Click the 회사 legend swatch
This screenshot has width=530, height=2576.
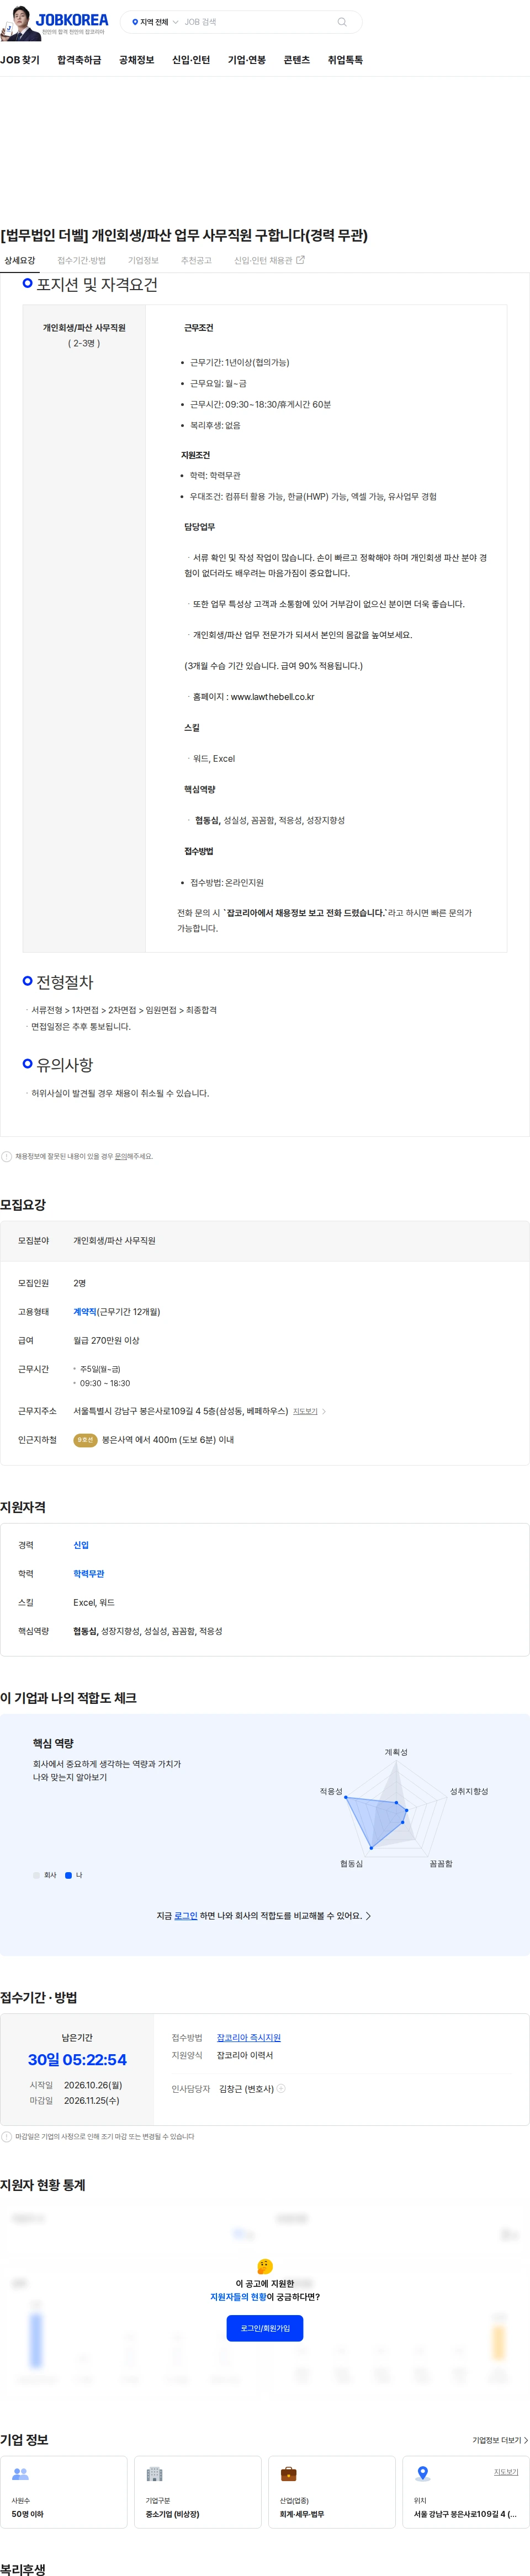(x=36, y=1875)
